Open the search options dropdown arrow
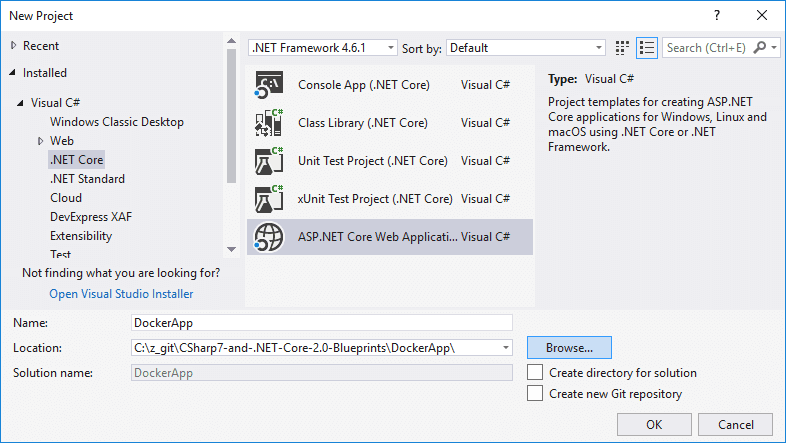786x443 pixels. point(774,48)
